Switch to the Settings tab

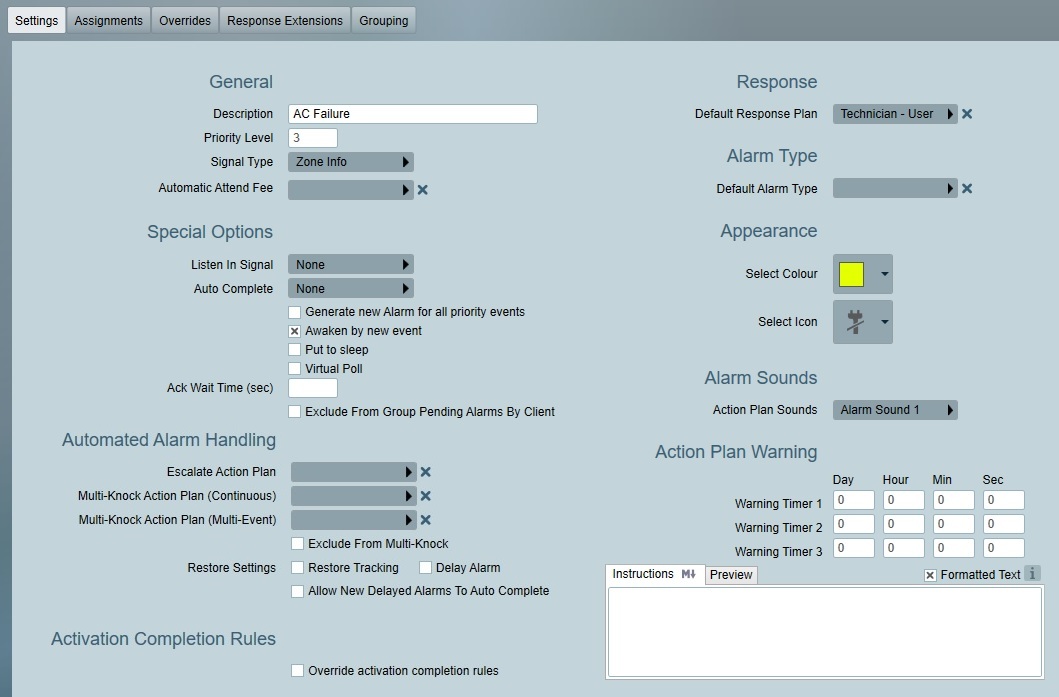pos(36,20)
